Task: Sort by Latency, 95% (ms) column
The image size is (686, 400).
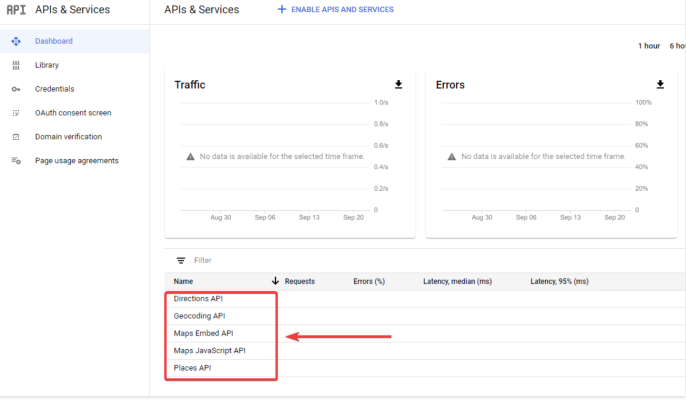Action: coord(560,281)
